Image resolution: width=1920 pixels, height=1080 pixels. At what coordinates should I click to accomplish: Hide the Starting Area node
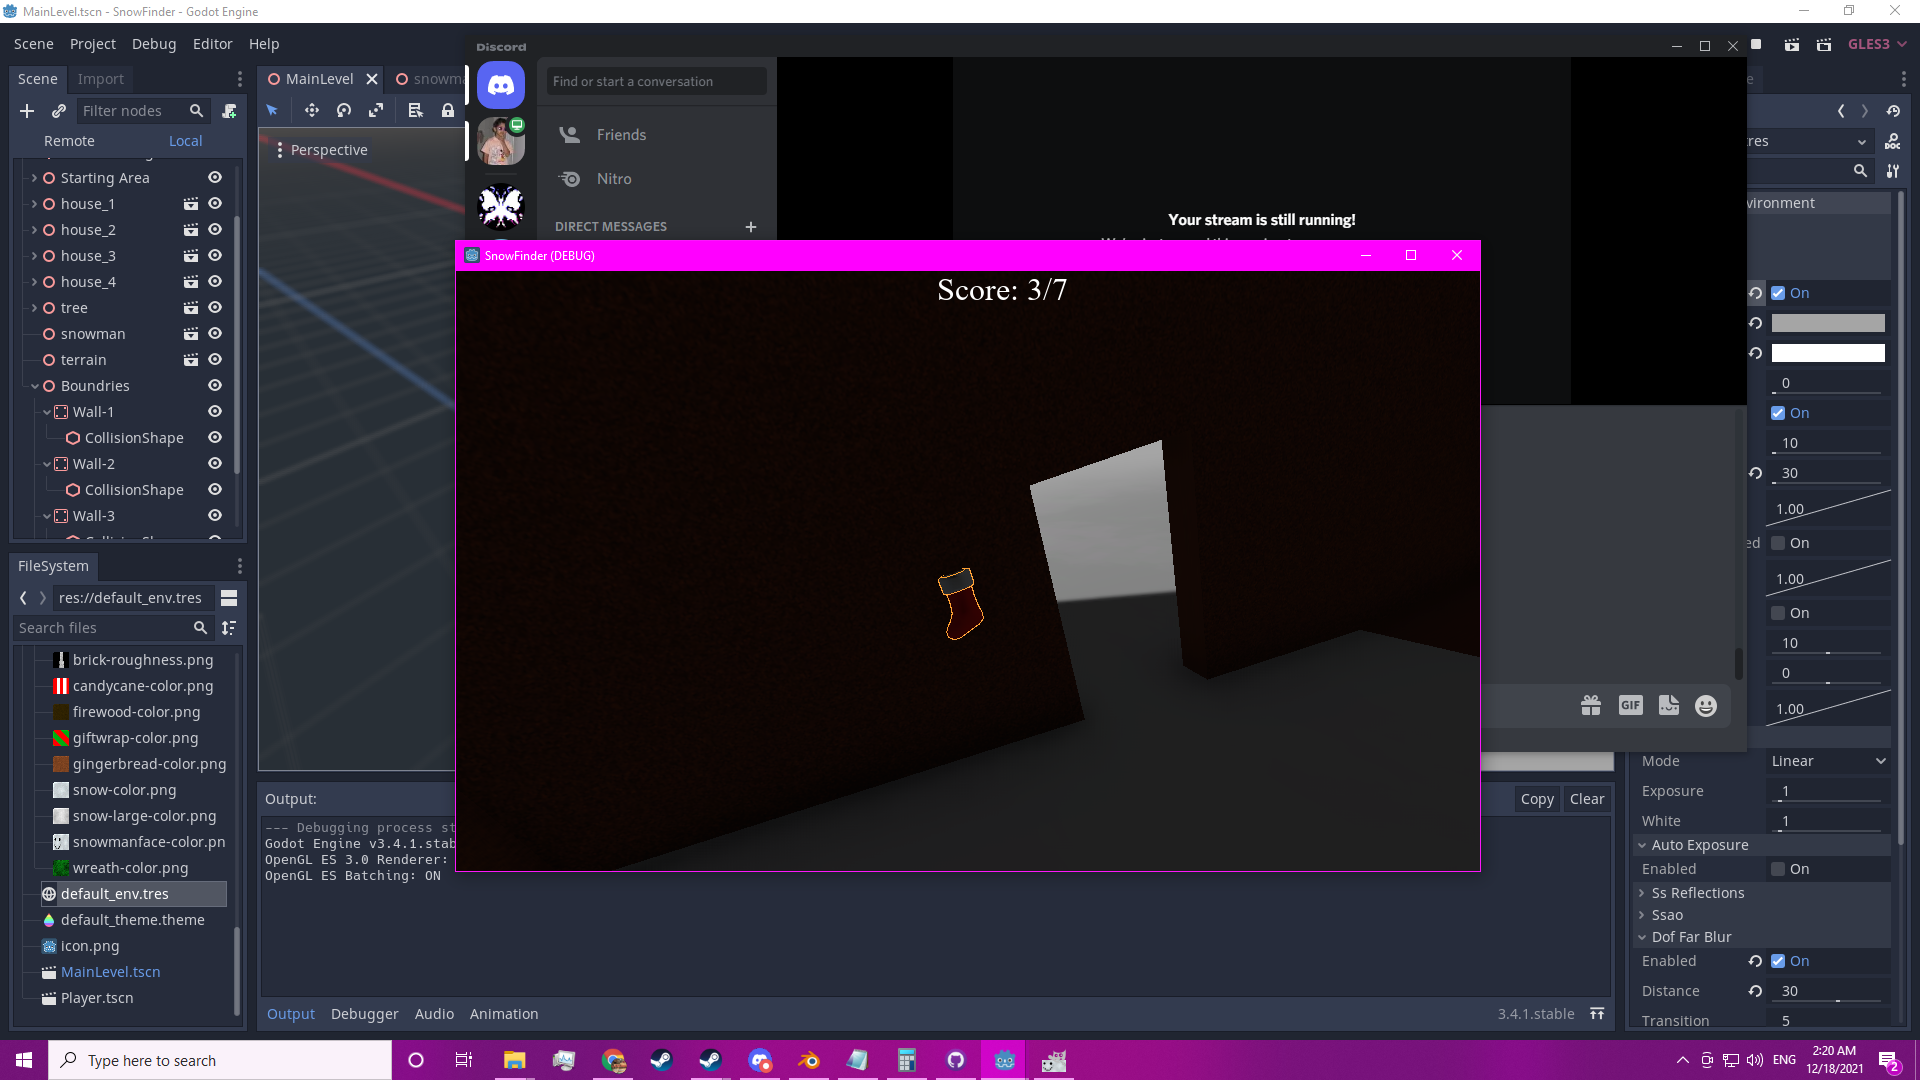click(214, 178)
